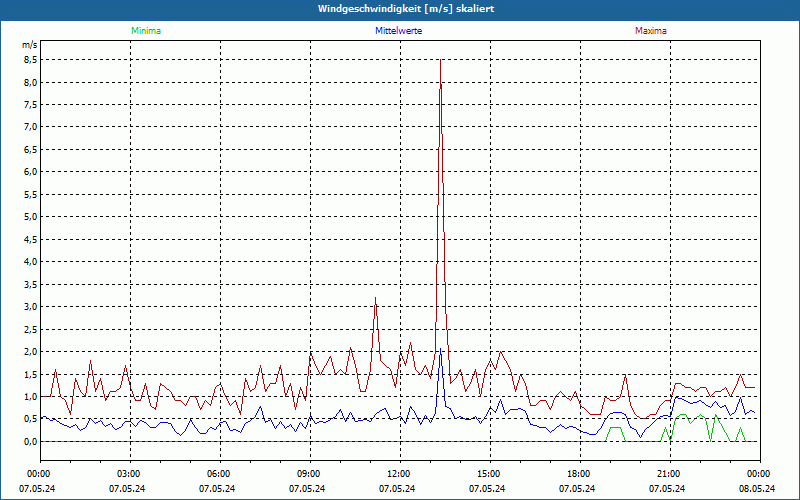Click the '8,0' y-axis value
This screenshot has width=800, height=500.
pos(31,82)
